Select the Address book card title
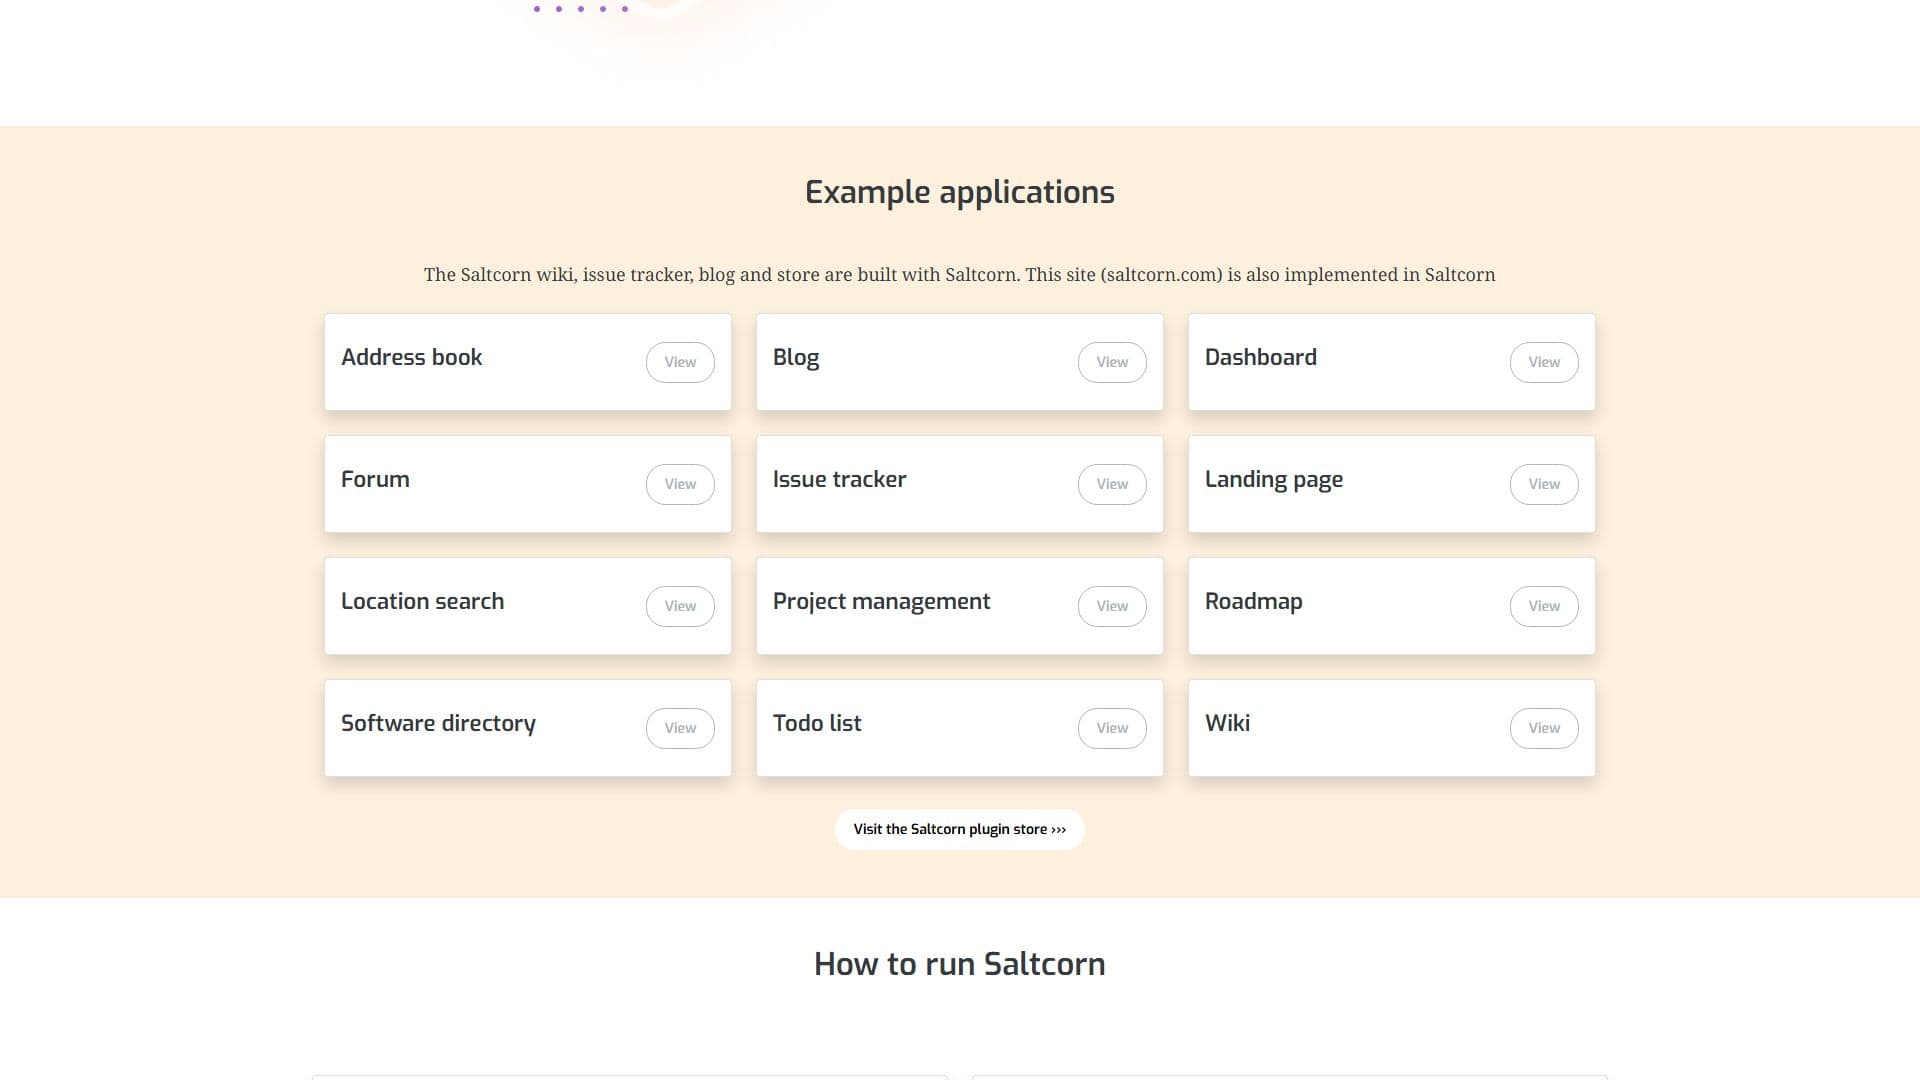 tap(411, 357)
